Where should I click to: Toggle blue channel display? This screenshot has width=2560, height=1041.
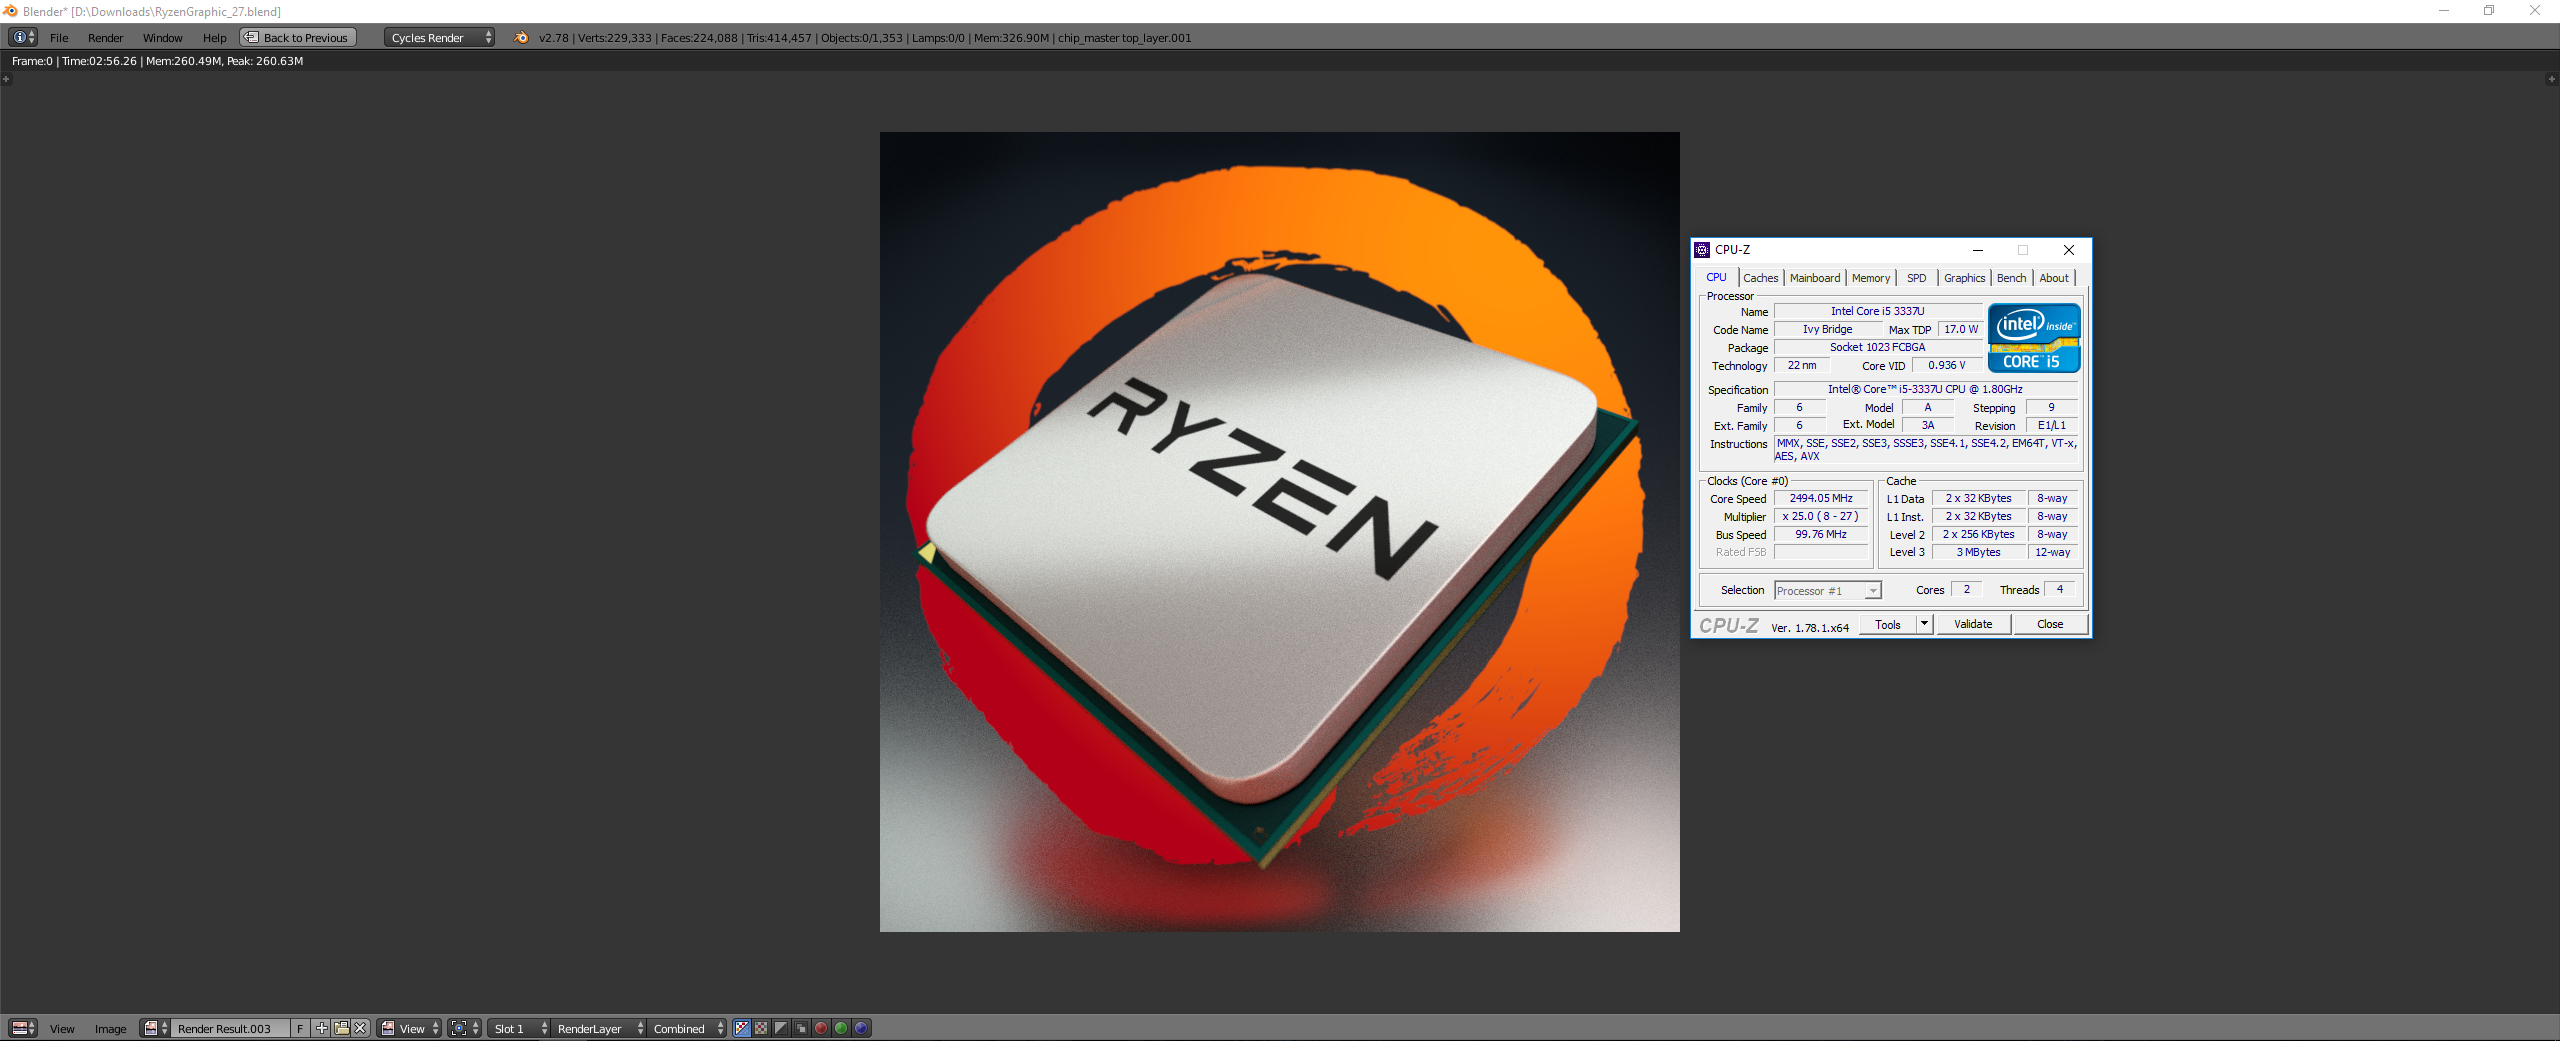861,1028
